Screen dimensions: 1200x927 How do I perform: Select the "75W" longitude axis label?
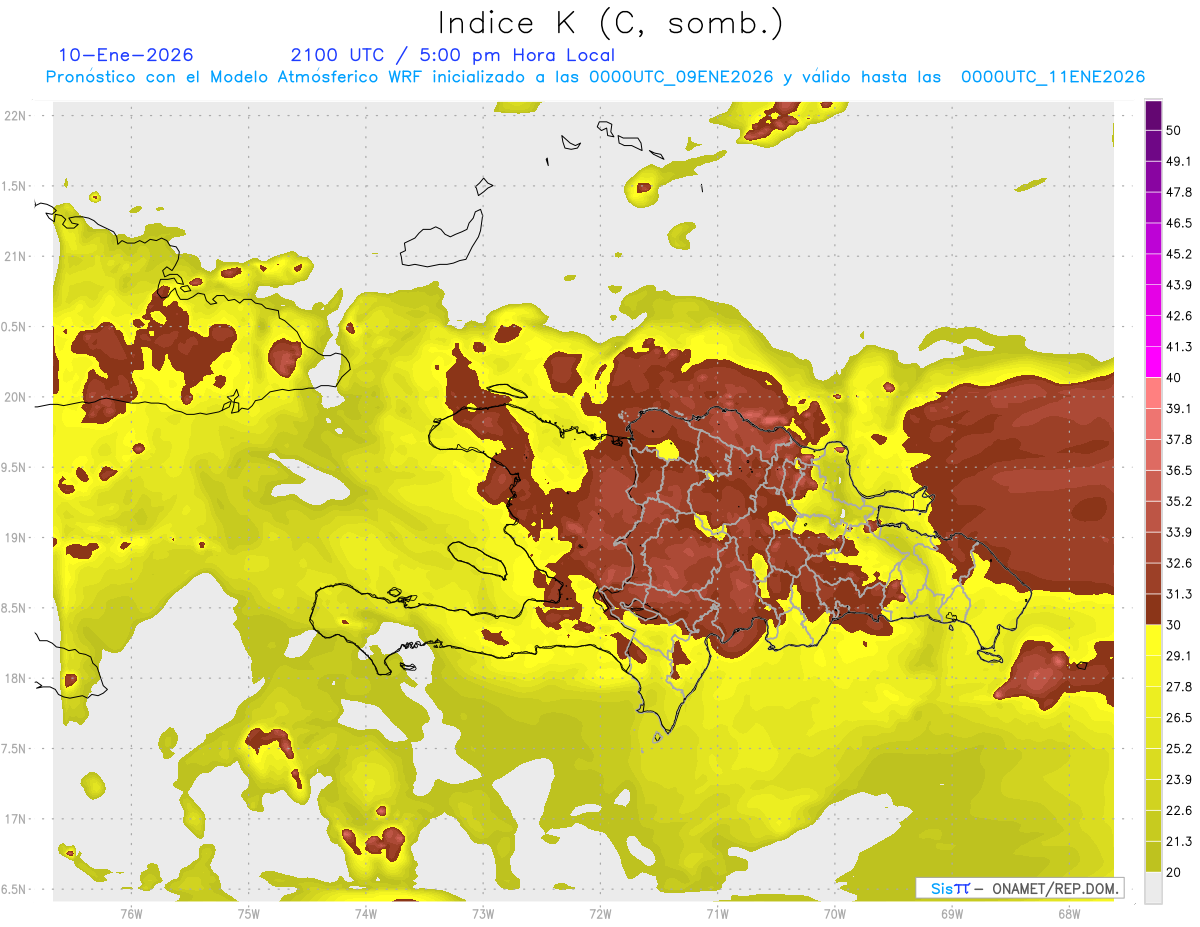point(248,913)
